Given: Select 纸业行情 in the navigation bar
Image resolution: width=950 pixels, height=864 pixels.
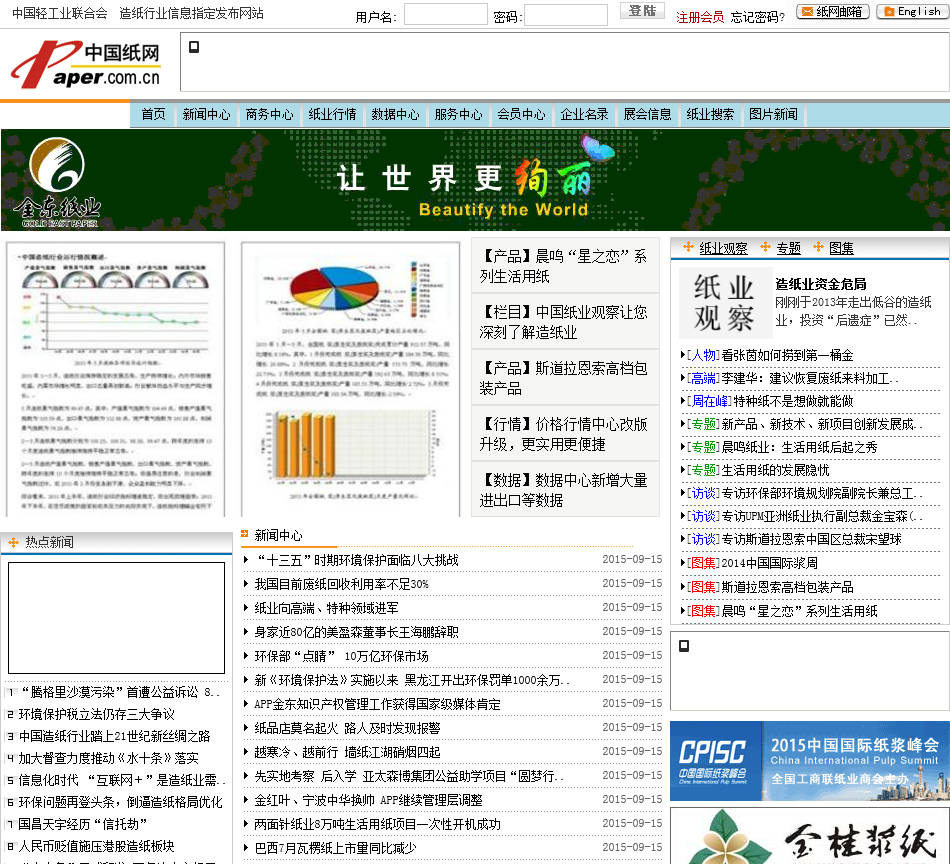Looking at the screenshot, I should tap(332, 115).
